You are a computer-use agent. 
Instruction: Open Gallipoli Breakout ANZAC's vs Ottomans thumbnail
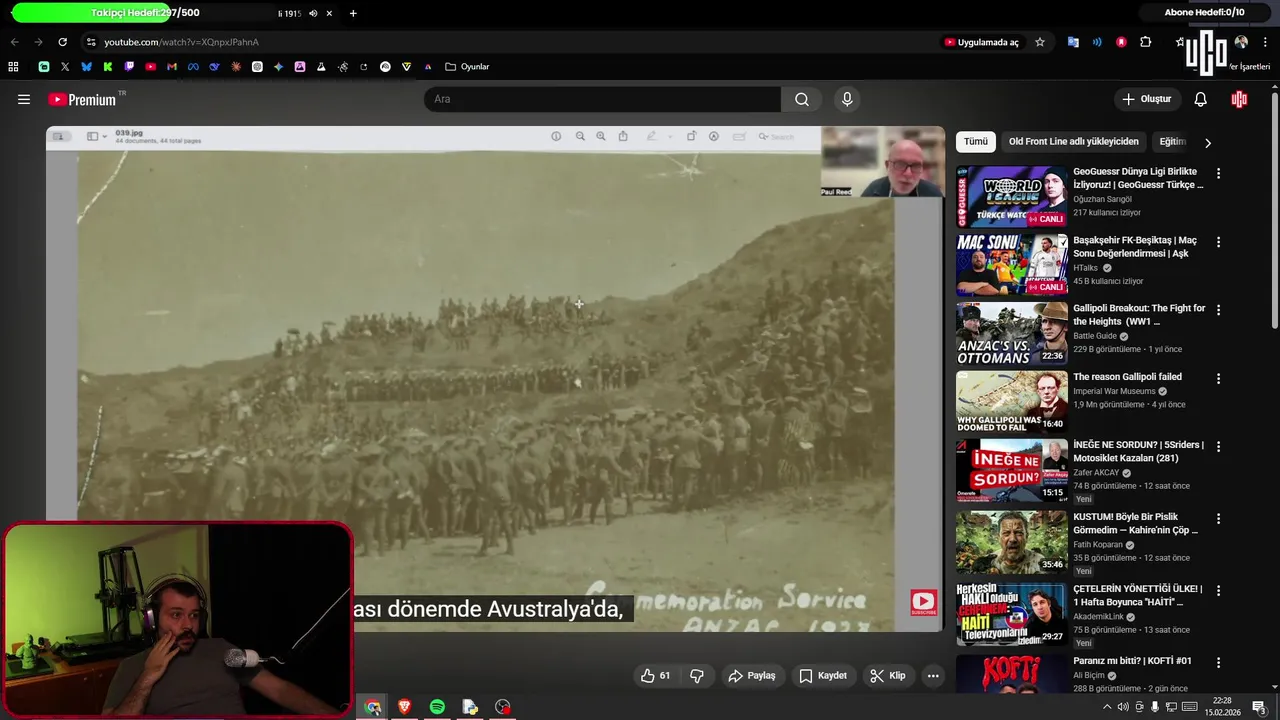[x=1012, y=334]
